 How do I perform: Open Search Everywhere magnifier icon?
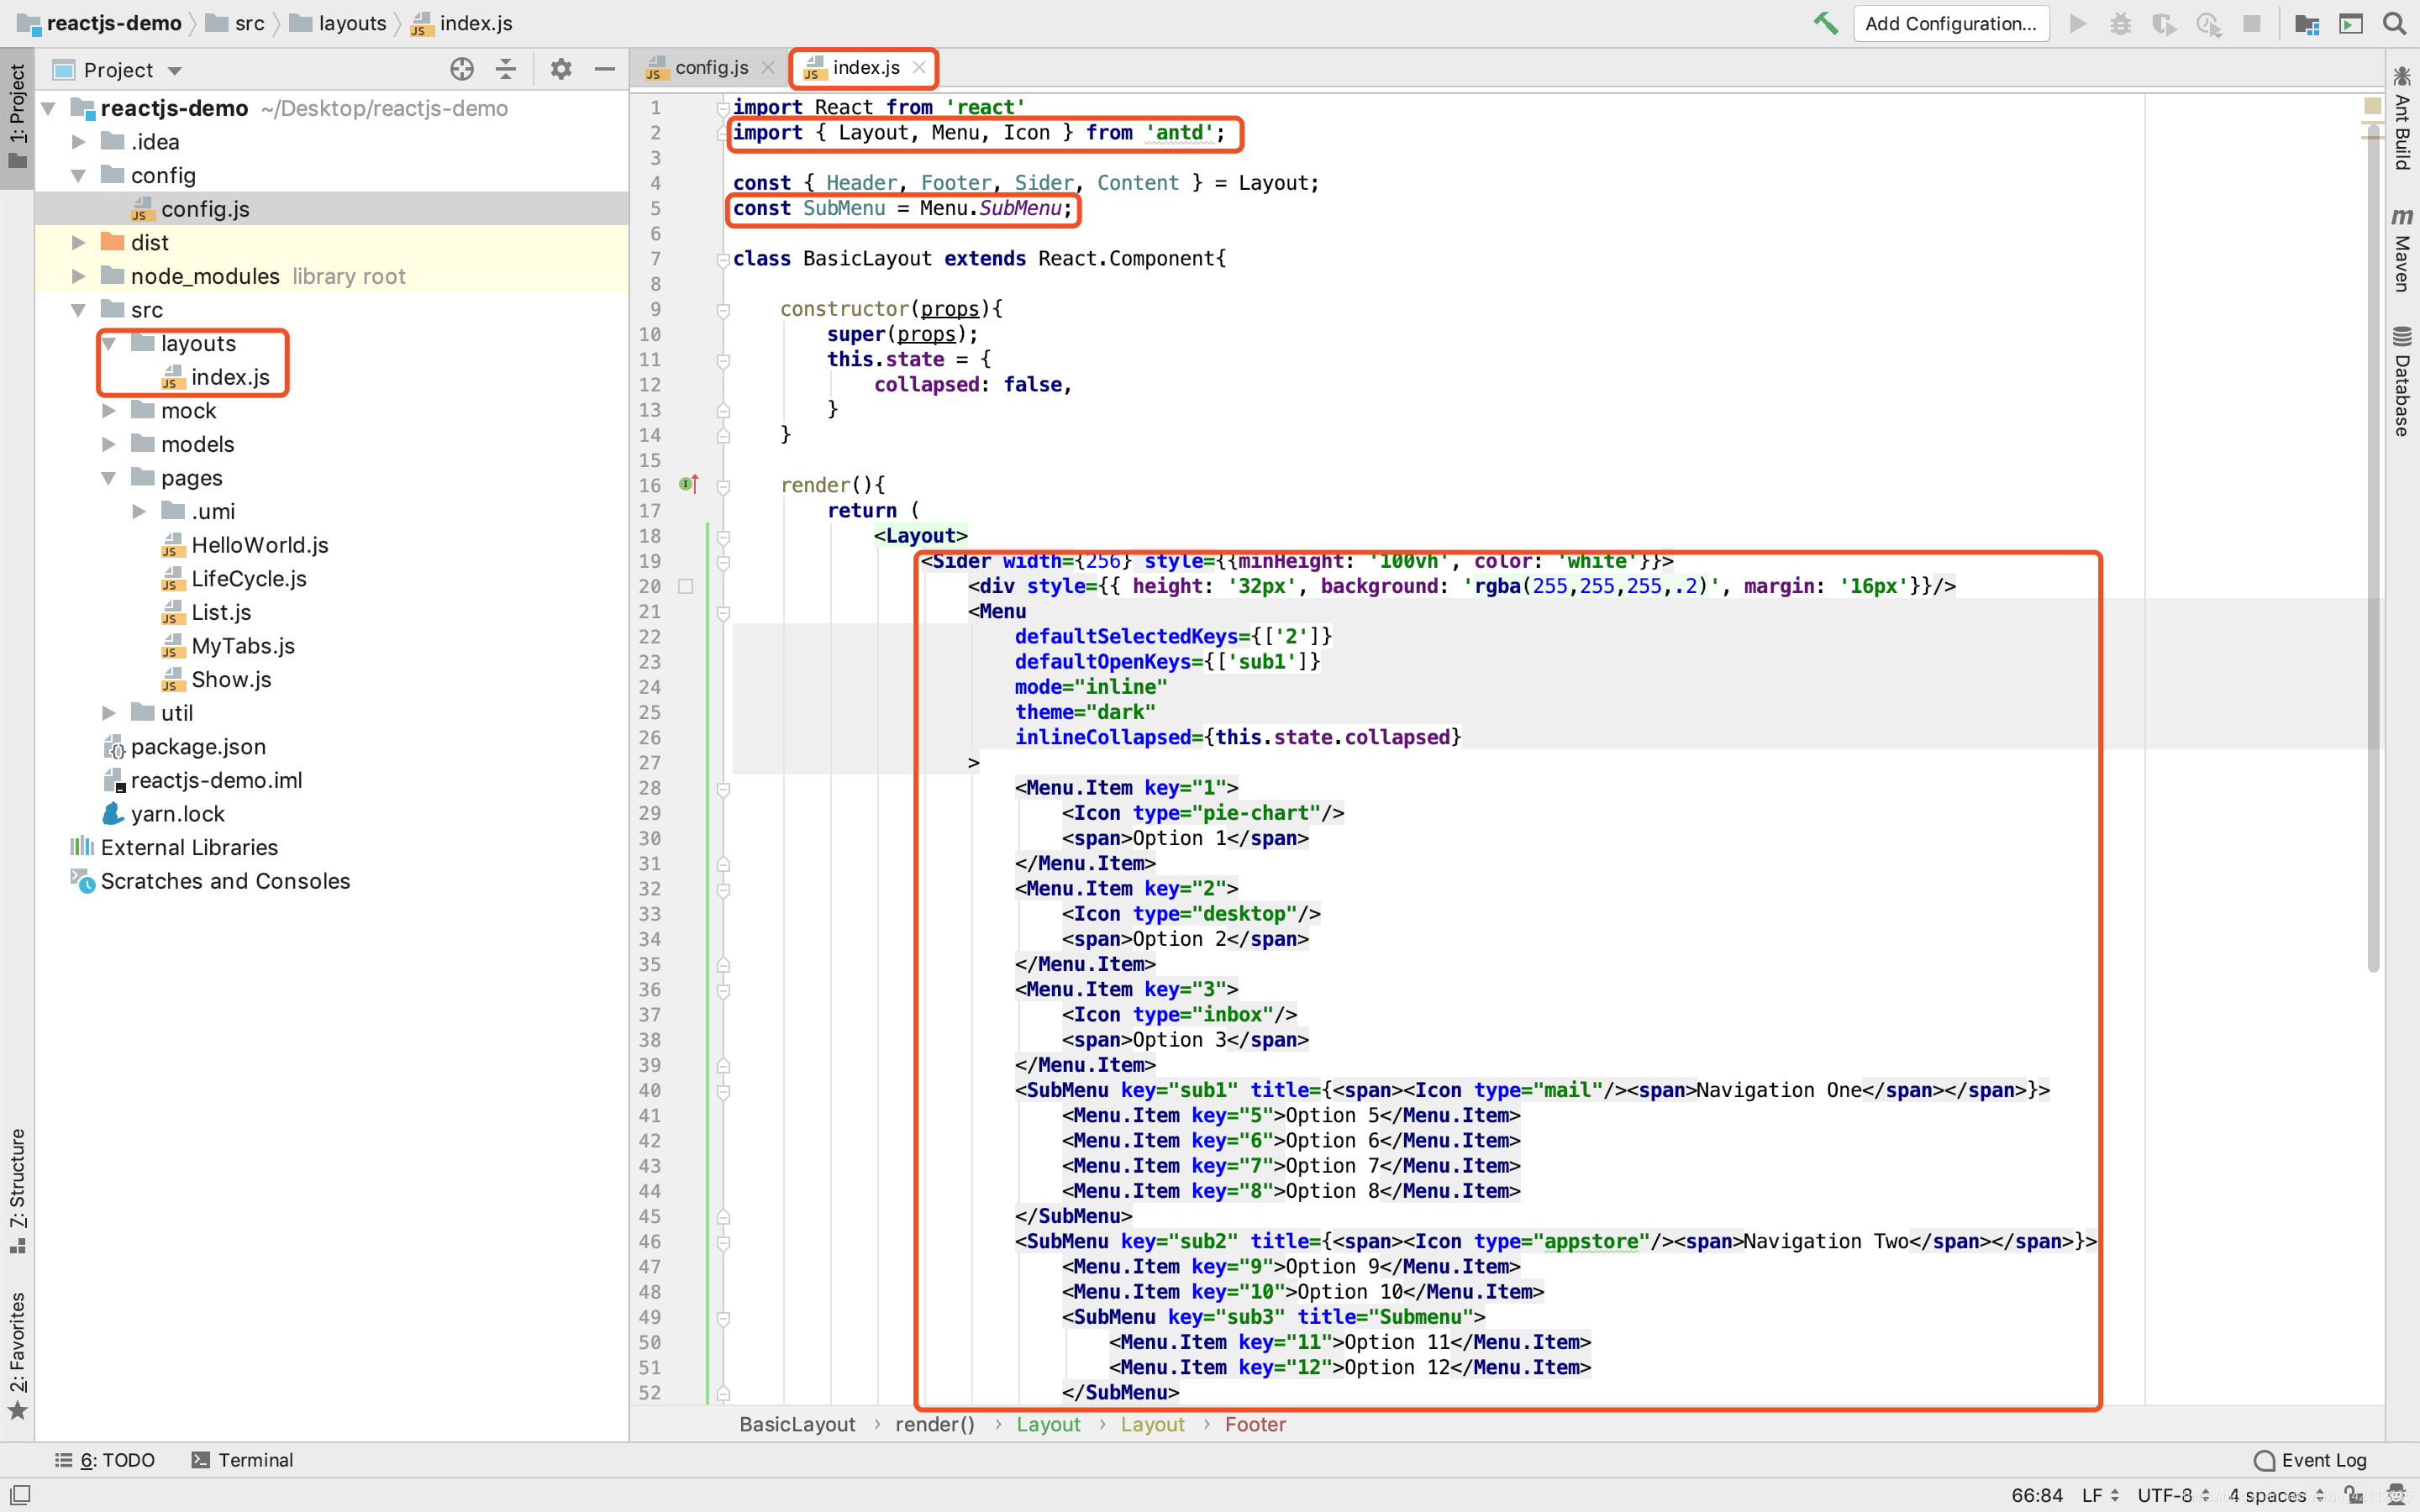pos(2394,23)
